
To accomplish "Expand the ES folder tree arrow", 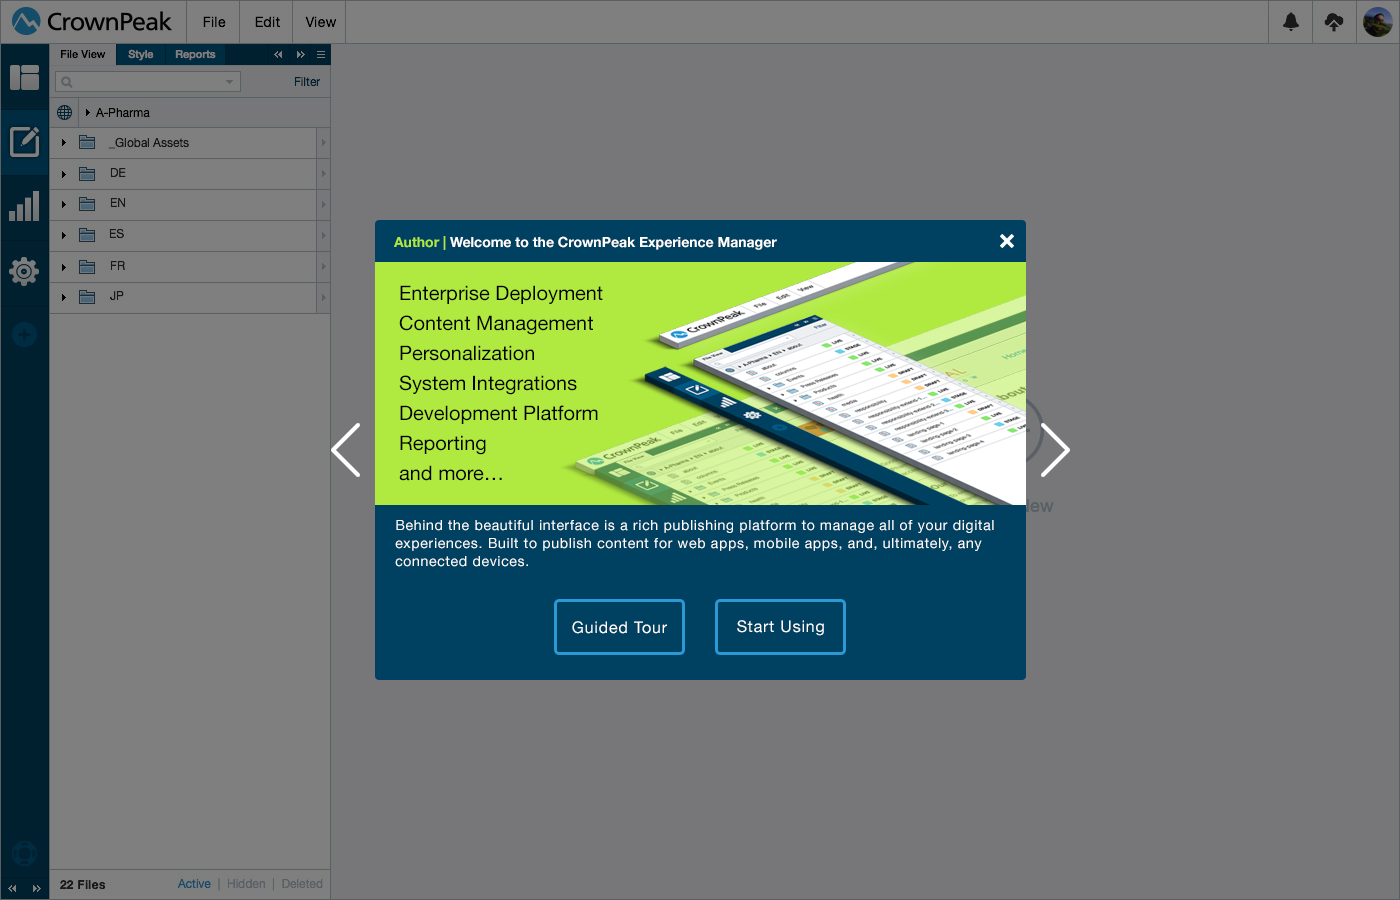I will pyautogui.click(x=64, y=235).
